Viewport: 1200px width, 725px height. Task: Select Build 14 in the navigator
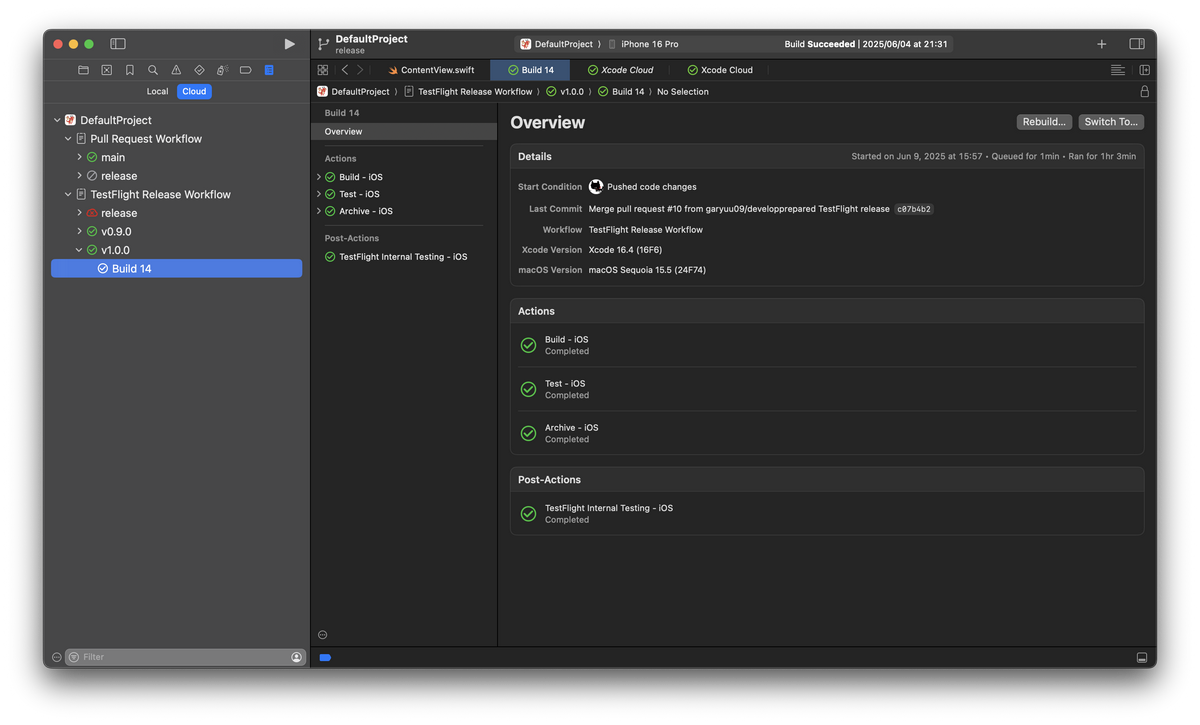pyautogui.click(x=176, y=269)
